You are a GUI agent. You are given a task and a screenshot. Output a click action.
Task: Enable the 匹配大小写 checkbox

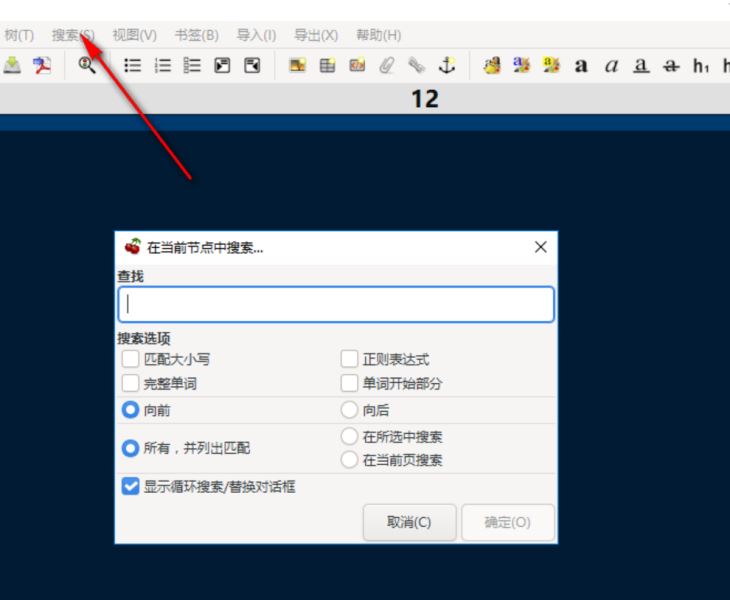pyautogui.click(x=130, y=359)
